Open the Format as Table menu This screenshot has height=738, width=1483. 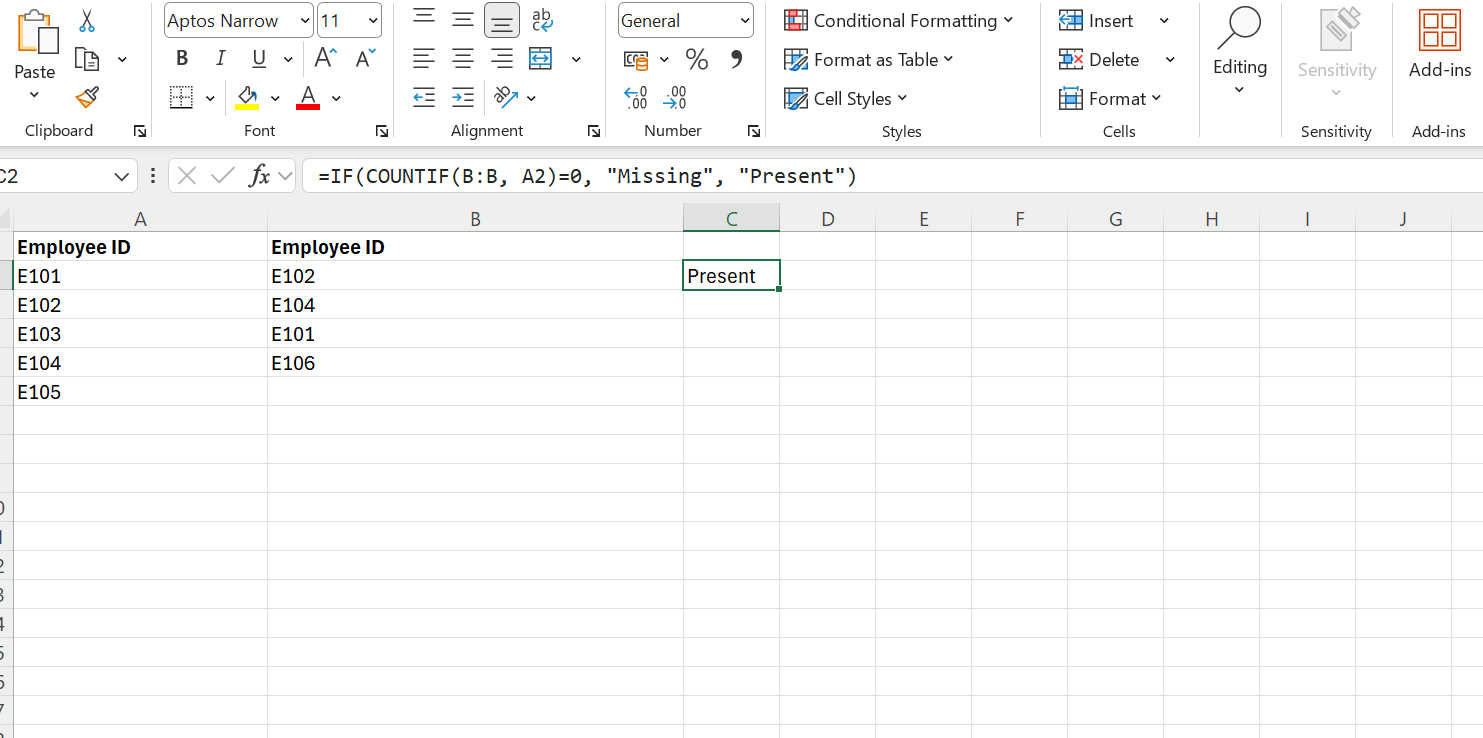pyautogui.click(x=868, y=60)
